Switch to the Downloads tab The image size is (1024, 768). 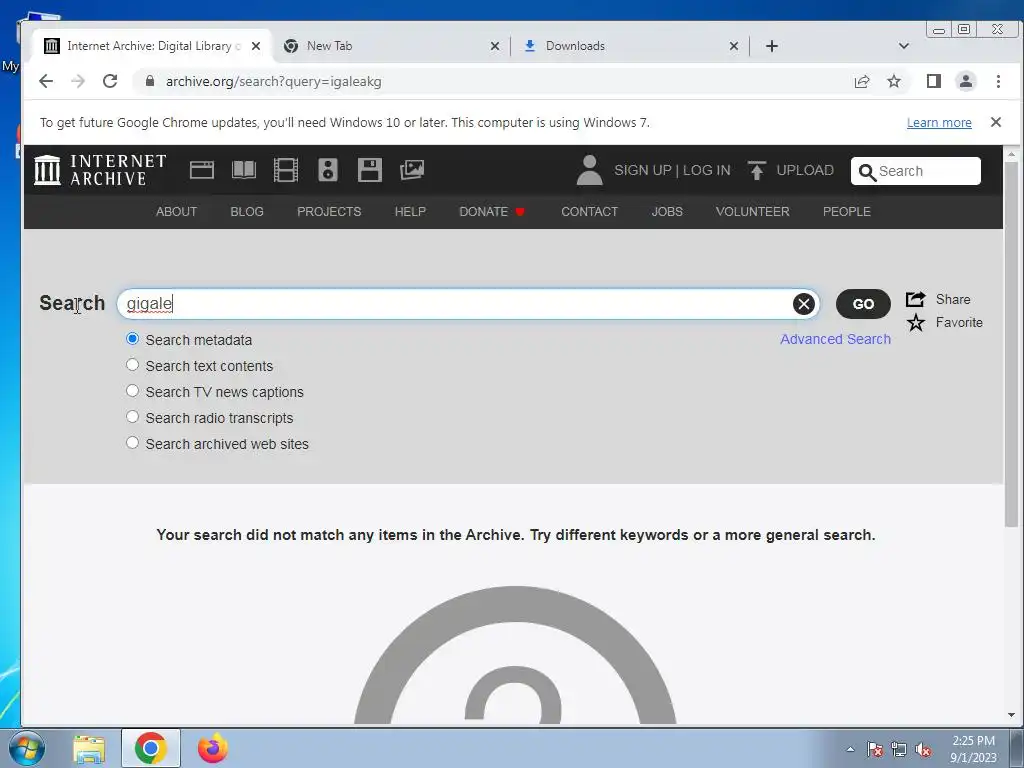point(631,46)
